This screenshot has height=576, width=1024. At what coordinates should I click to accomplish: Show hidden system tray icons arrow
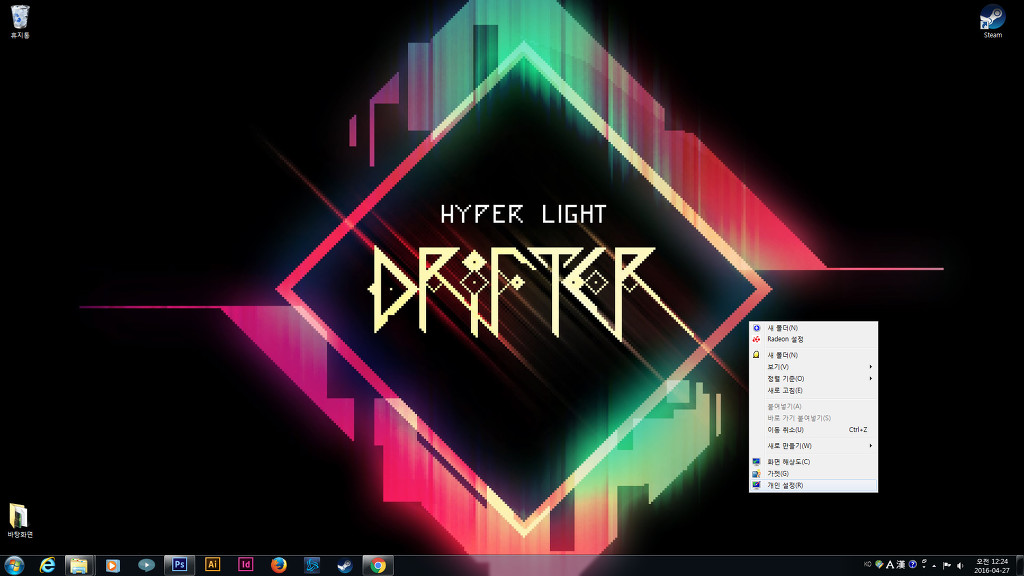[934, 565]
